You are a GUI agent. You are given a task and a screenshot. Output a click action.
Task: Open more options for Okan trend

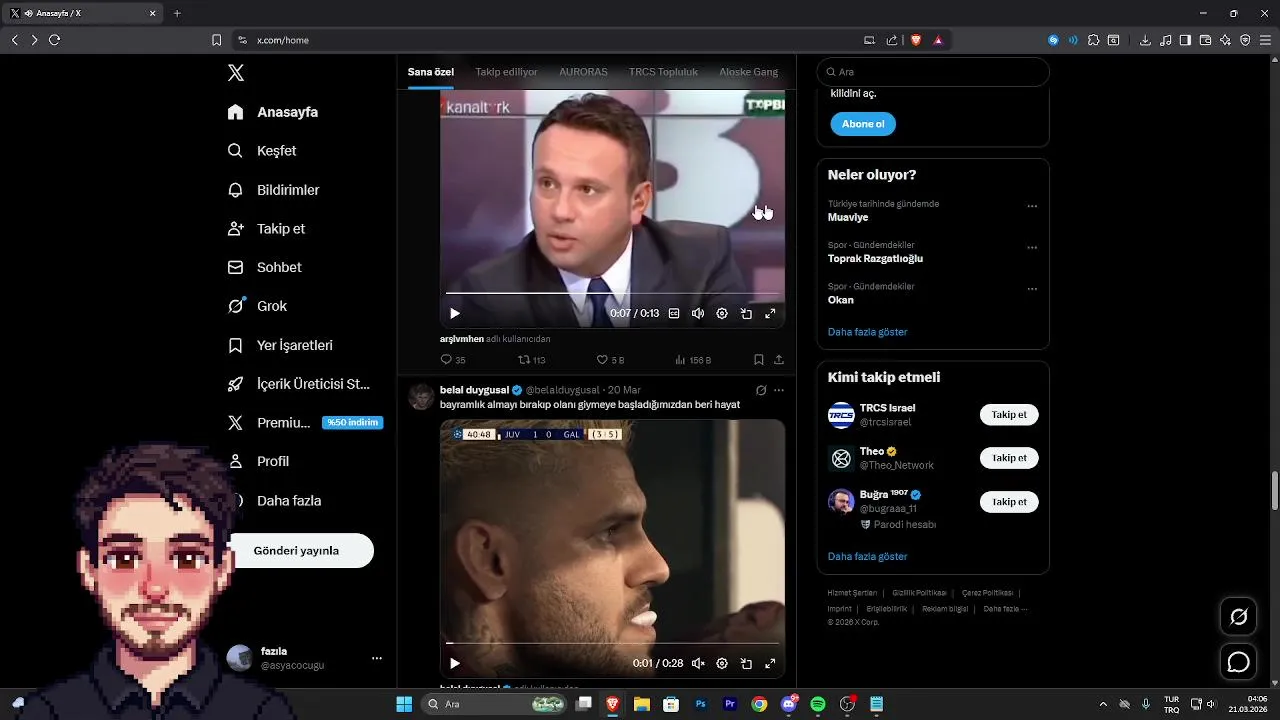pos(1032,289)
